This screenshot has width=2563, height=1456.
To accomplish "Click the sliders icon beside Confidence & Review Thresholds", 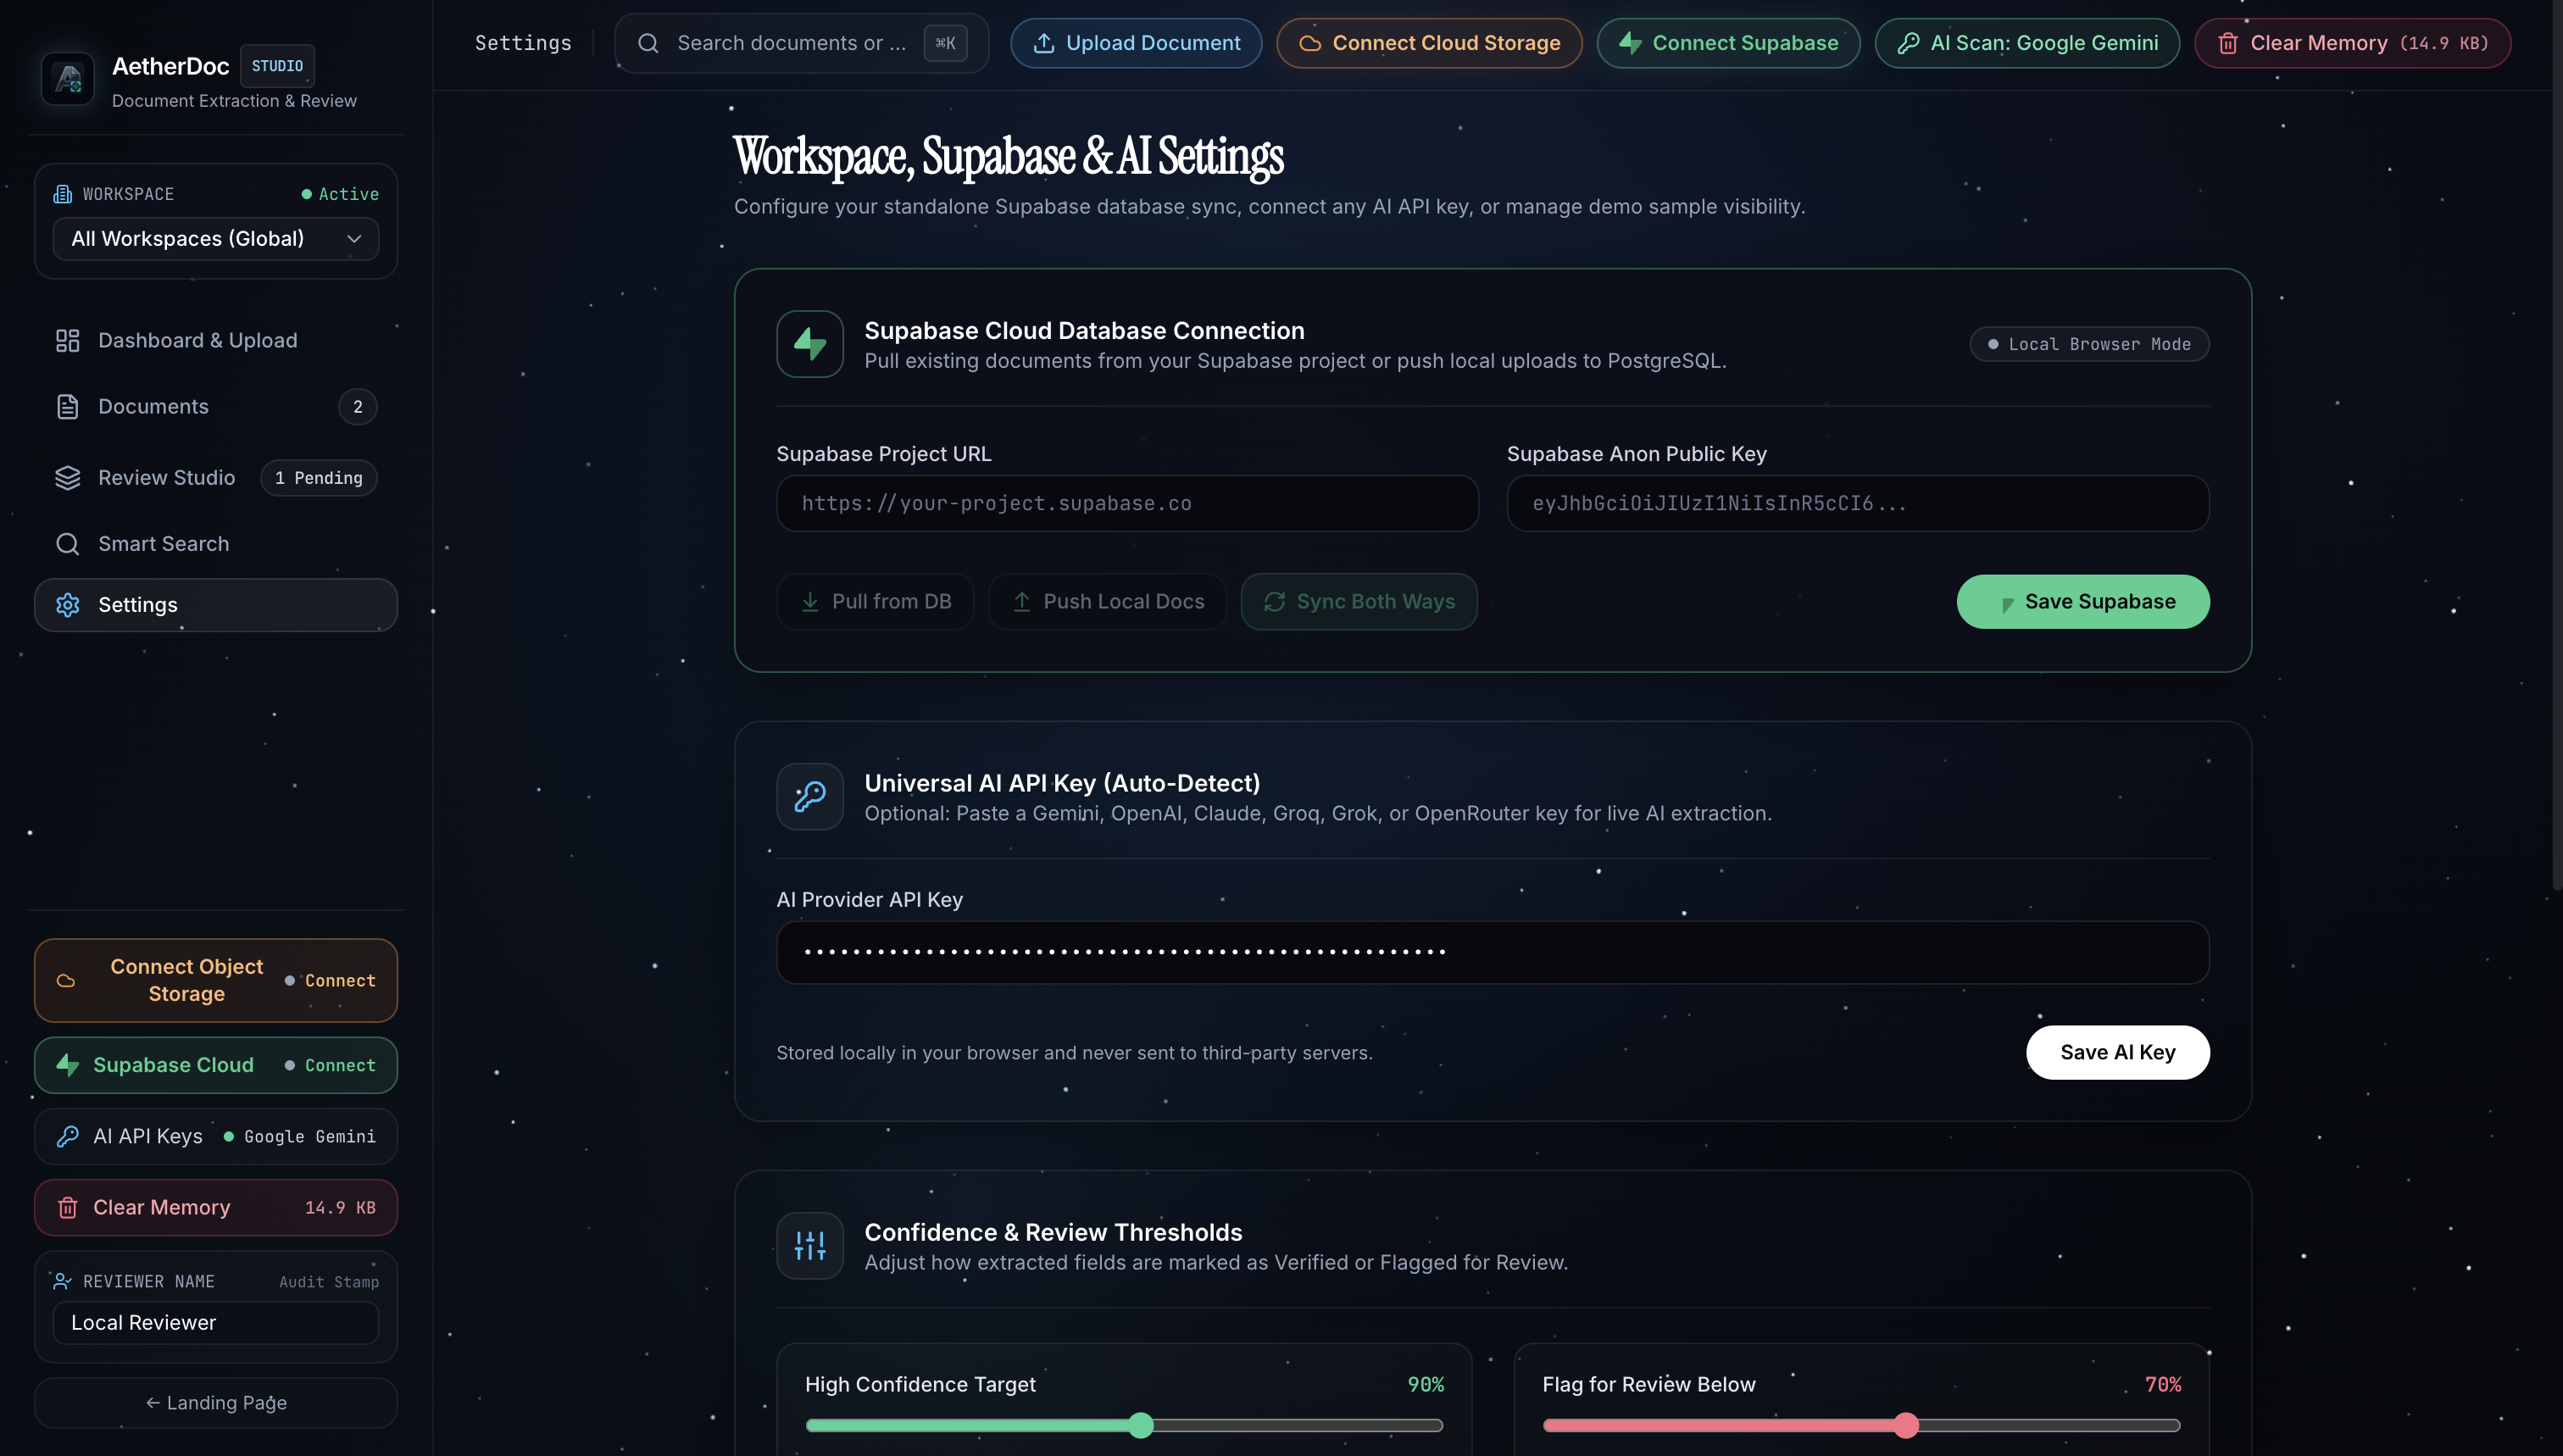I will pos(810,1246).
